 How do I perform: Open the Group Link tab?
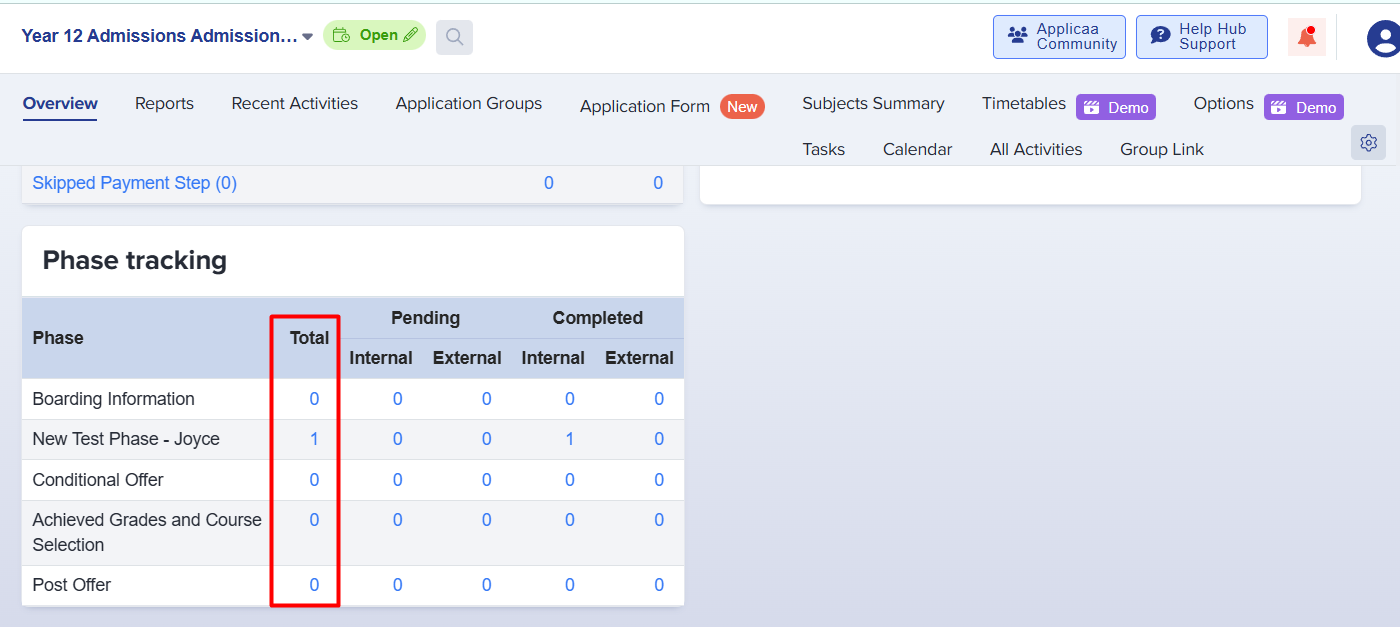pyautogui.click(x=1161, y=150)
